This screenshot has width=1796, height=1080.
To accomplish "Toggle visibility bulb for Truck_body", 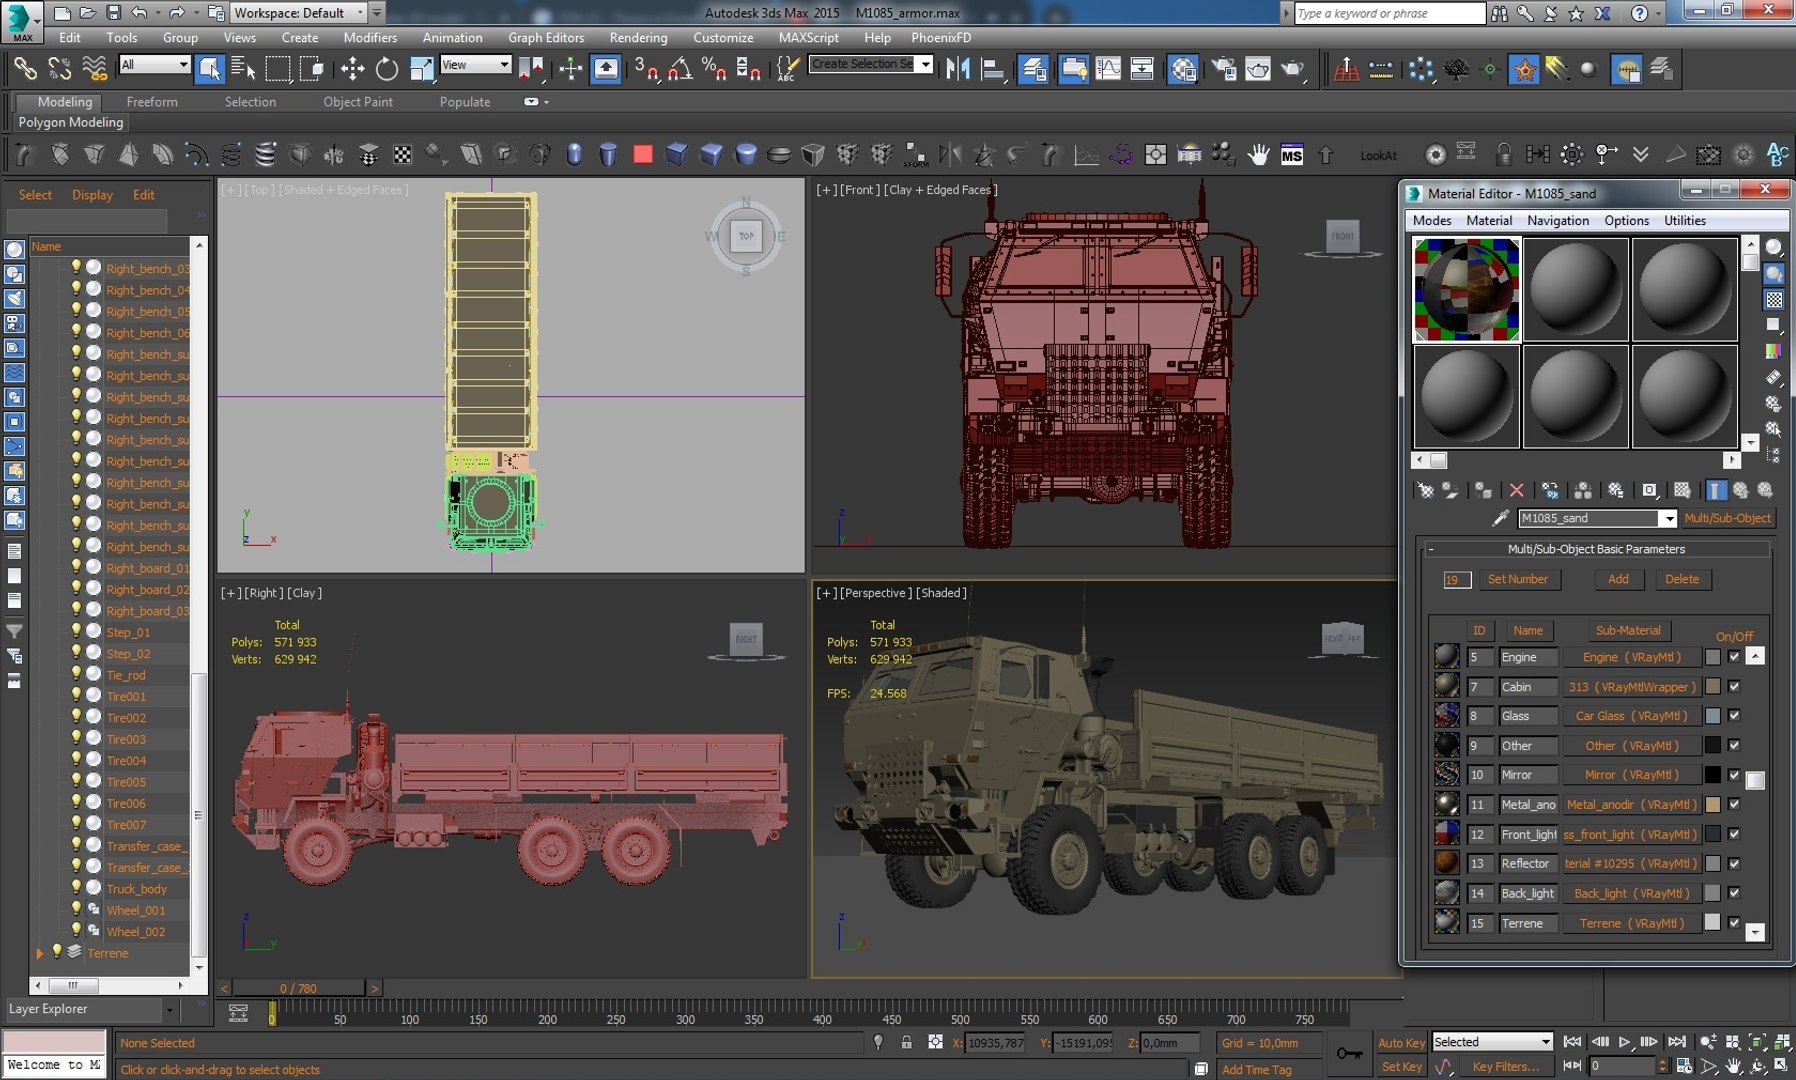I will pyautogui.click(x=75, y=888).
